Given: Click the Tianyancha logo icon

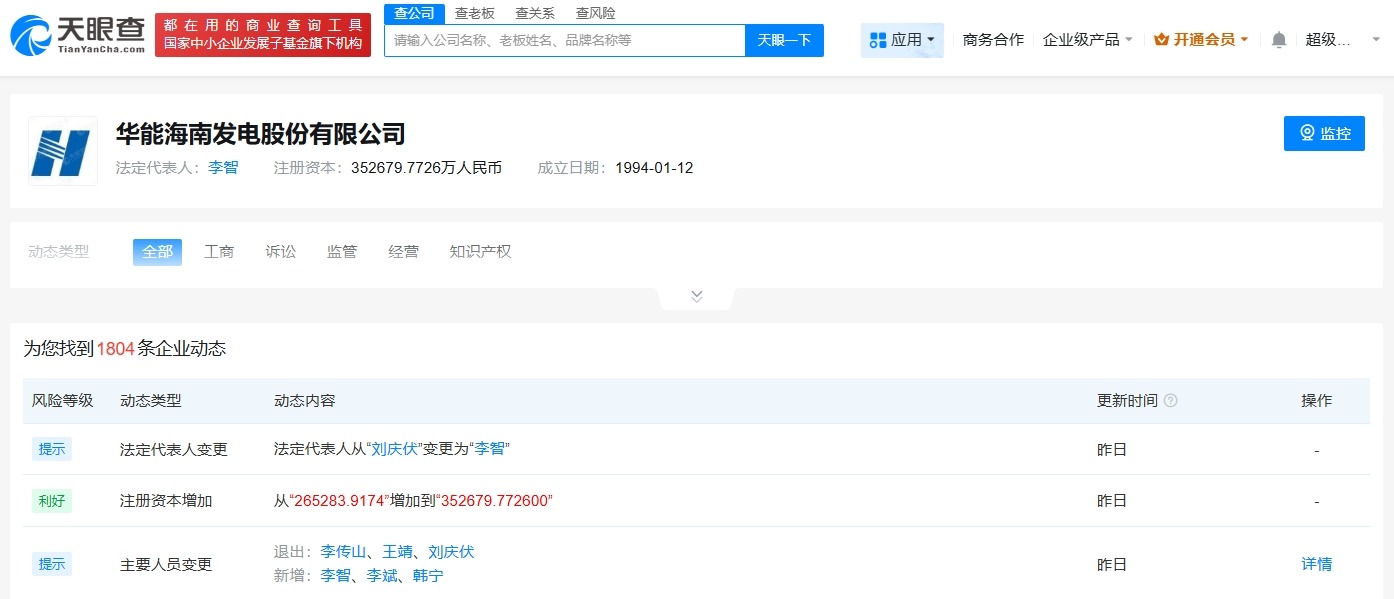Looking at the screenshot, I should click(x=30, y=30).
